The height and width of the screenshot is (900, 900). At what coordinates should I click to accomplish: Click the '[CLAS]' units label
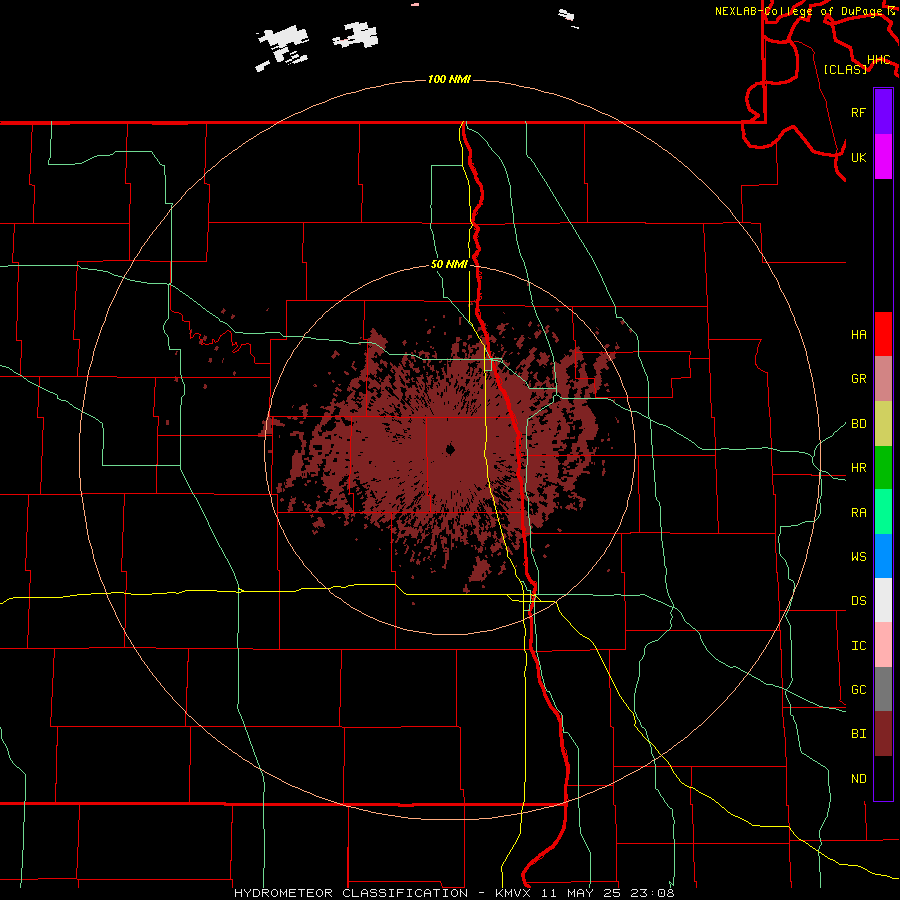click(845, 69)
